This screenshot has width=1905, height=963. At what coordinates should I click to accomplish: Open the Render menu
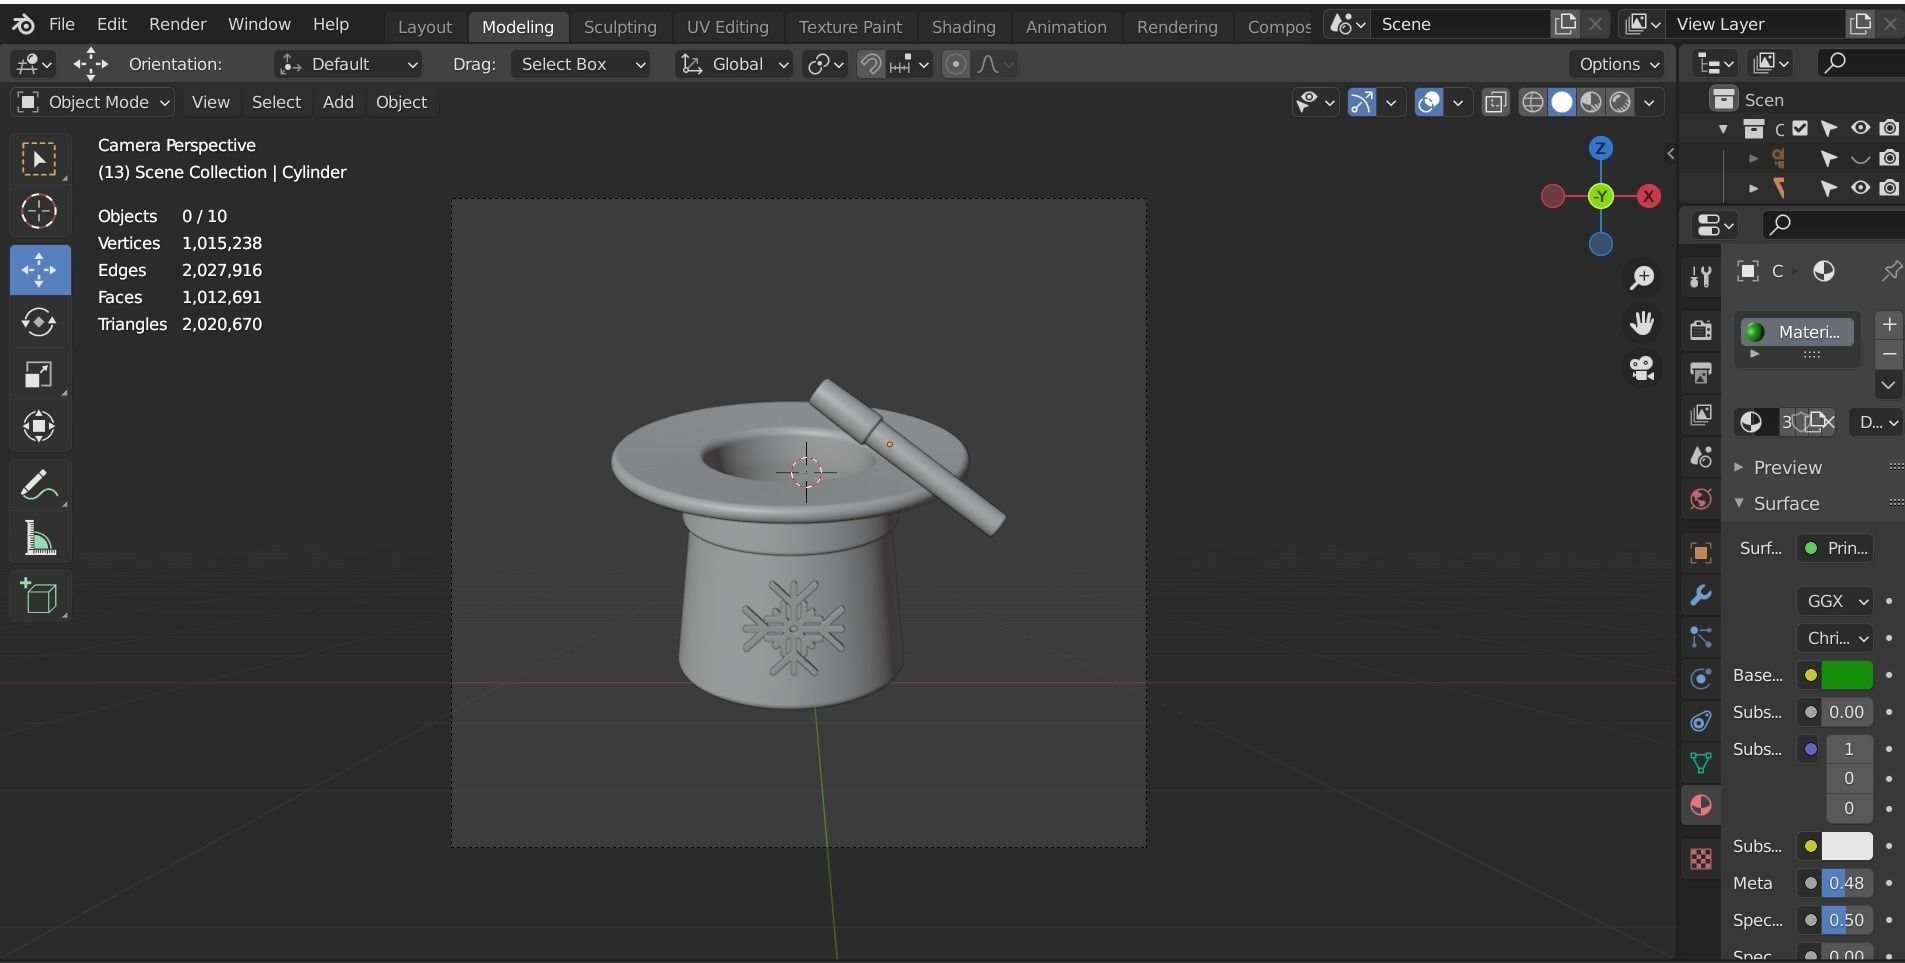tap(178, 24)
